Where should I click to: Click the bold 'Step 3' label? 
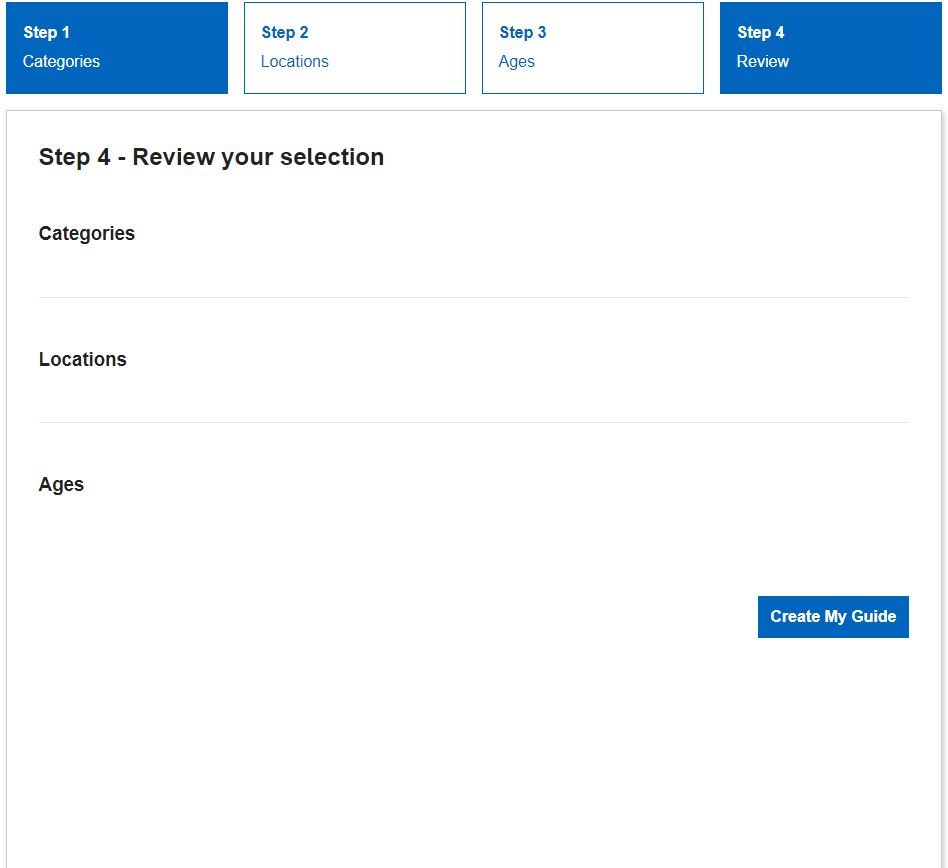point(523,32)
